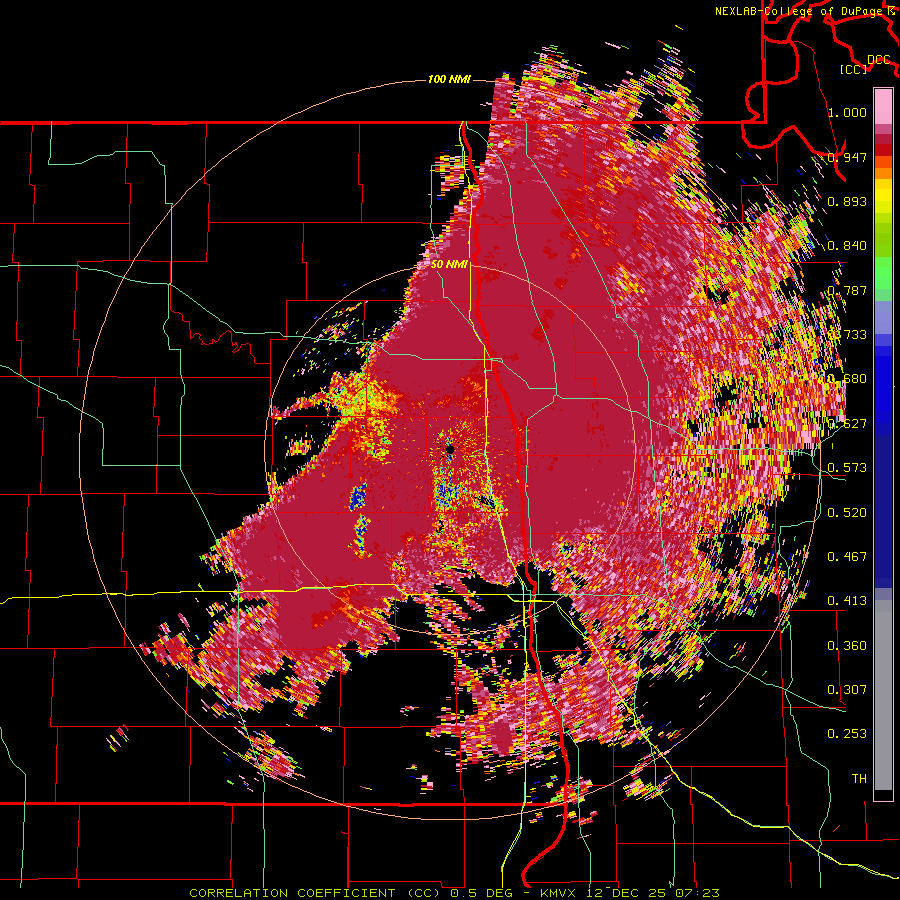Click the TH threshold label on the scale
900x900 pixels.
pos(859,779)
